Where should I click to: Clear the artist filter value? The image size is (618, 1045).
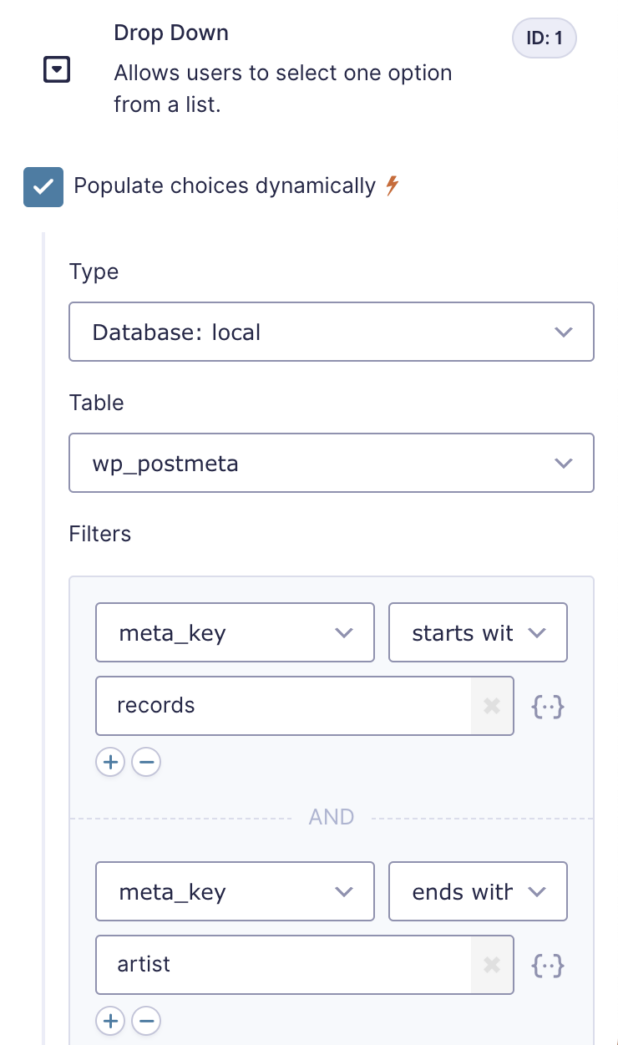(491, 965)
